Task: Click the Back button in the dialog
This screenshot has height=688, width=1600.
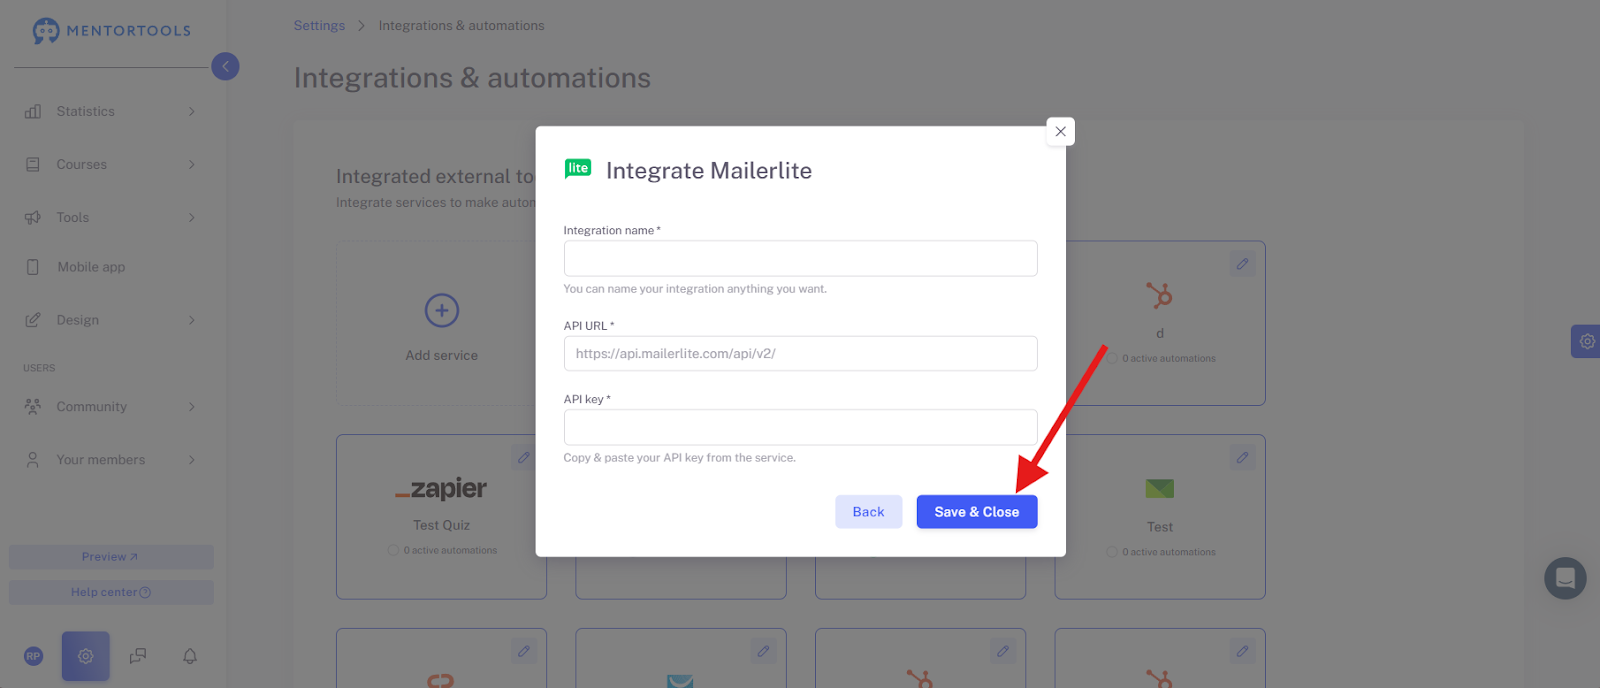Action: tap(868, 512)
